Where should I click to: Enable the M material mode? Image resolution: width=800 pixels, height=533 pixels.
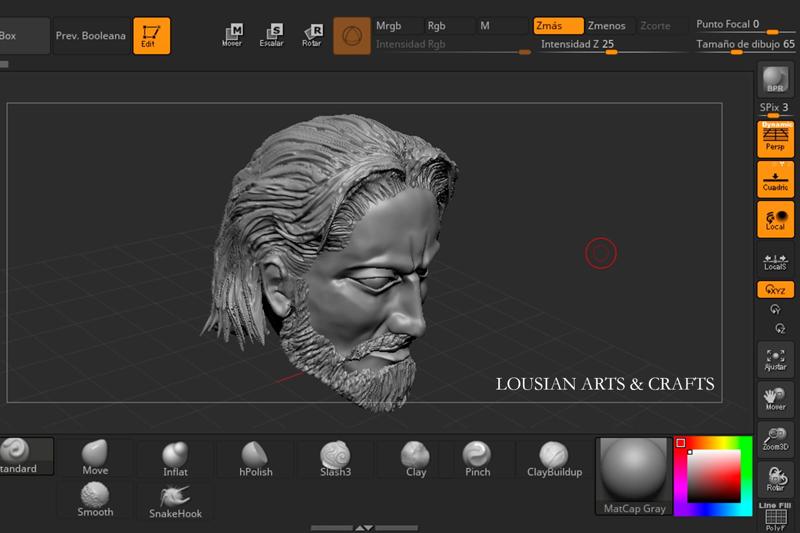[503, 26]
